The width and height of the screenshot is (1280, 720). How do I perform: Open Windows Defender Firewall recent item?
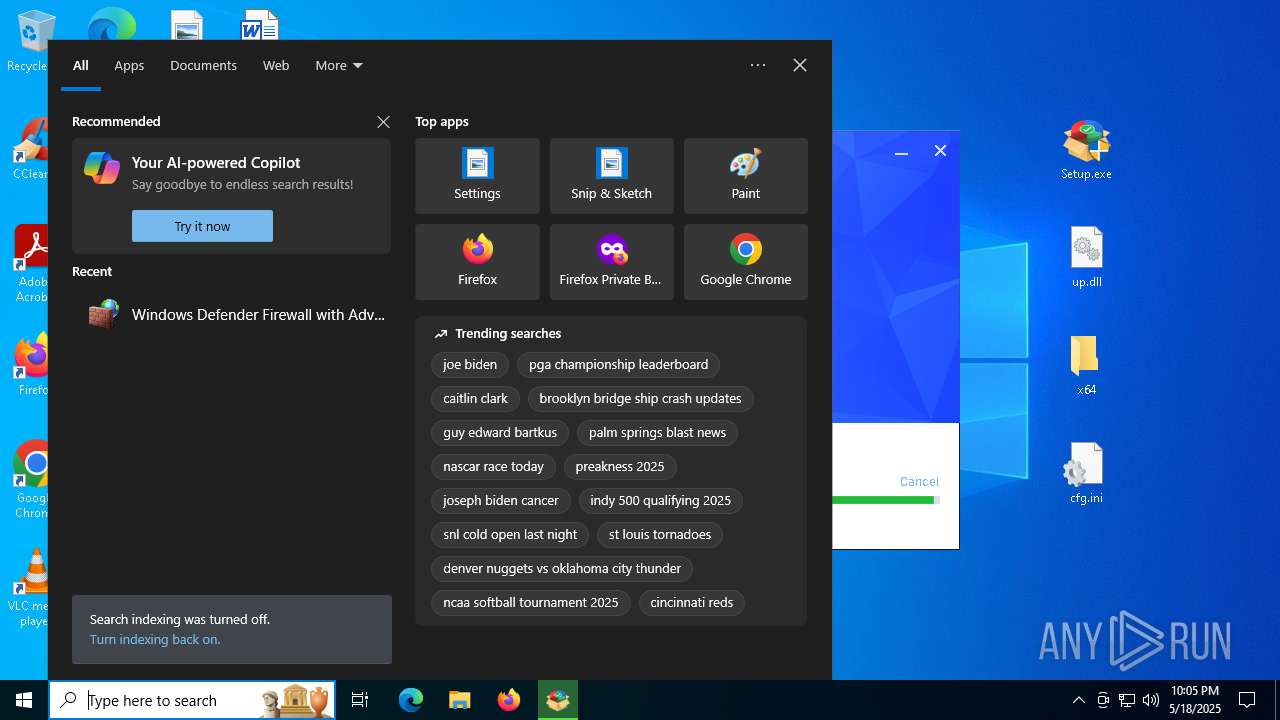coord(232,315)
